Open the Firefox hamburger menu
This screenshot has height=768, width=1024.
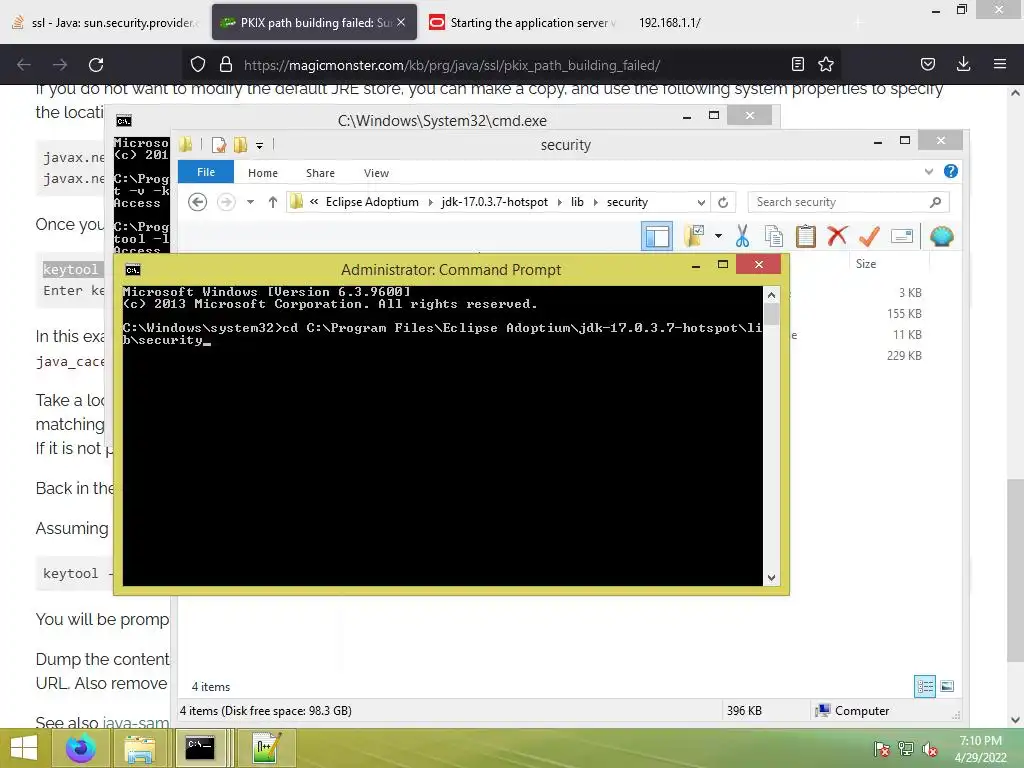point(1000,64)
